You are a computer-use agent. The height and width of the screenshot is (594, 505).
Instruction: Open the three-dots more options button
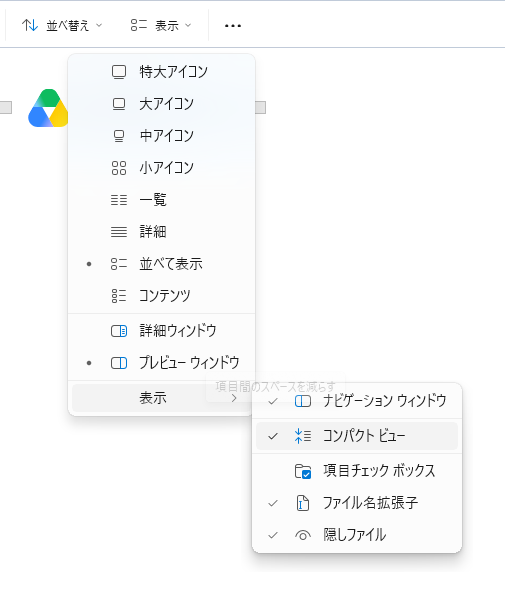point(233,26)
